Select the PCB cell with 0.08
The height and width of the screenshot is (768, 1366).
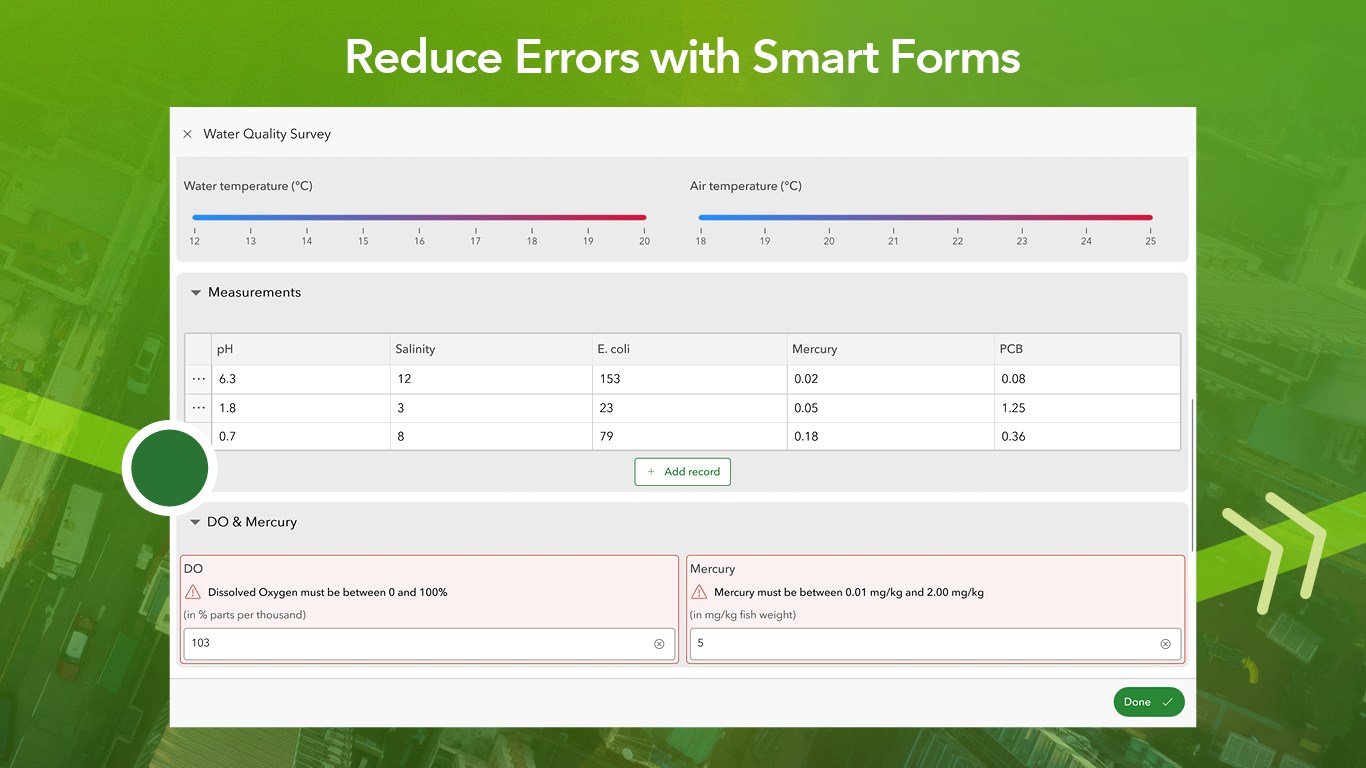1087,379
